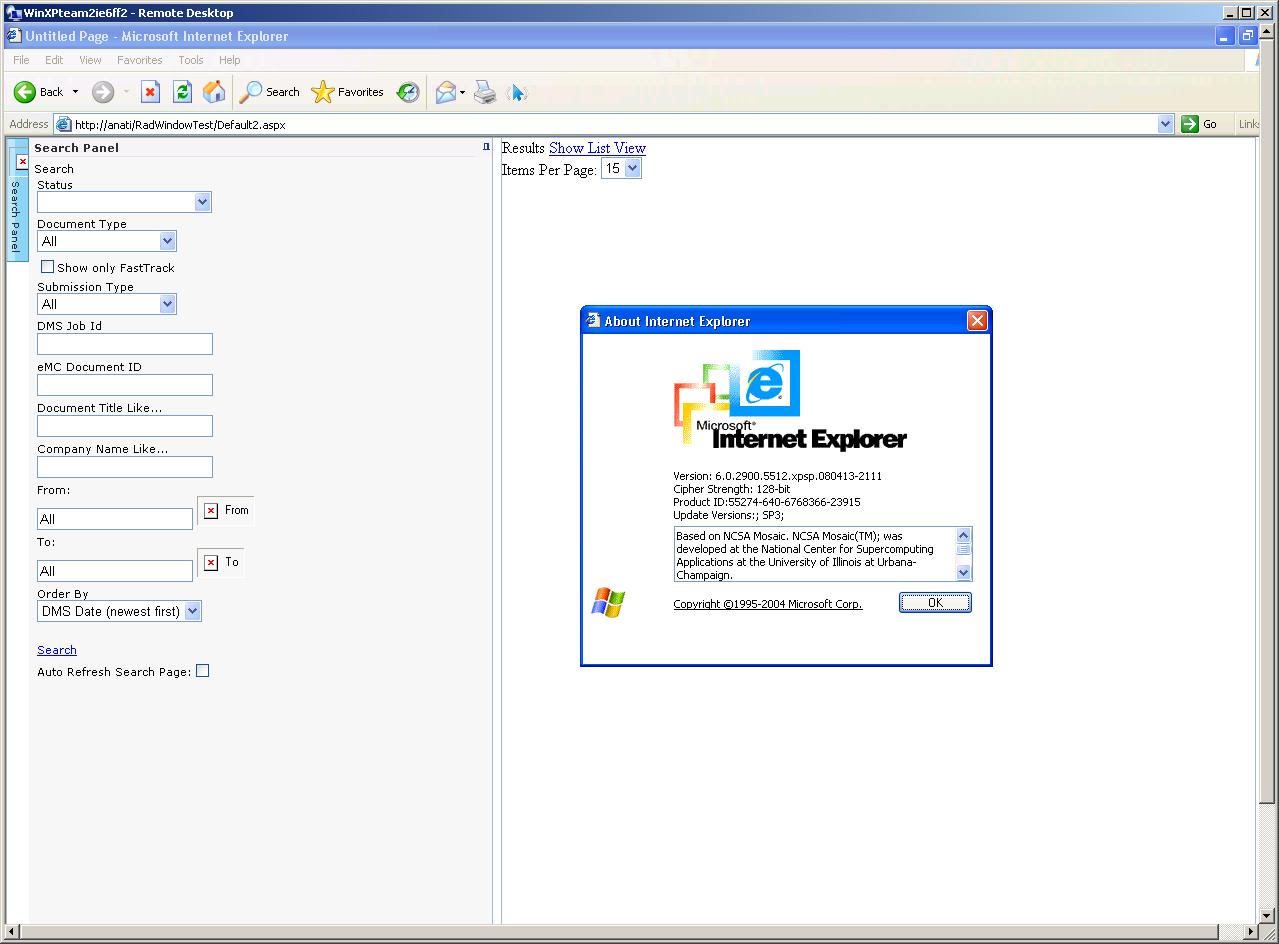Click the From date input field
The width and height of the screenshot is (1279, 944).
tap(115, 519)
